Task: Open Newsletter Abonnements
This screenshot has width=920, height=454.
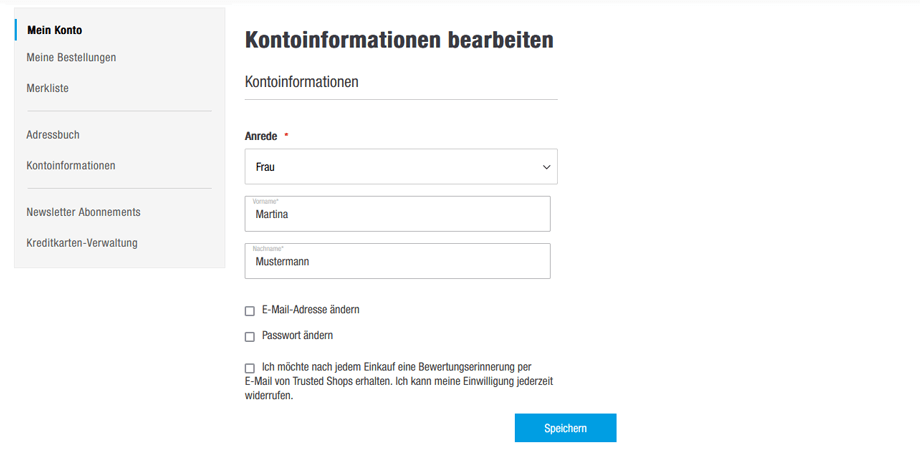Action: pos(83,212)
